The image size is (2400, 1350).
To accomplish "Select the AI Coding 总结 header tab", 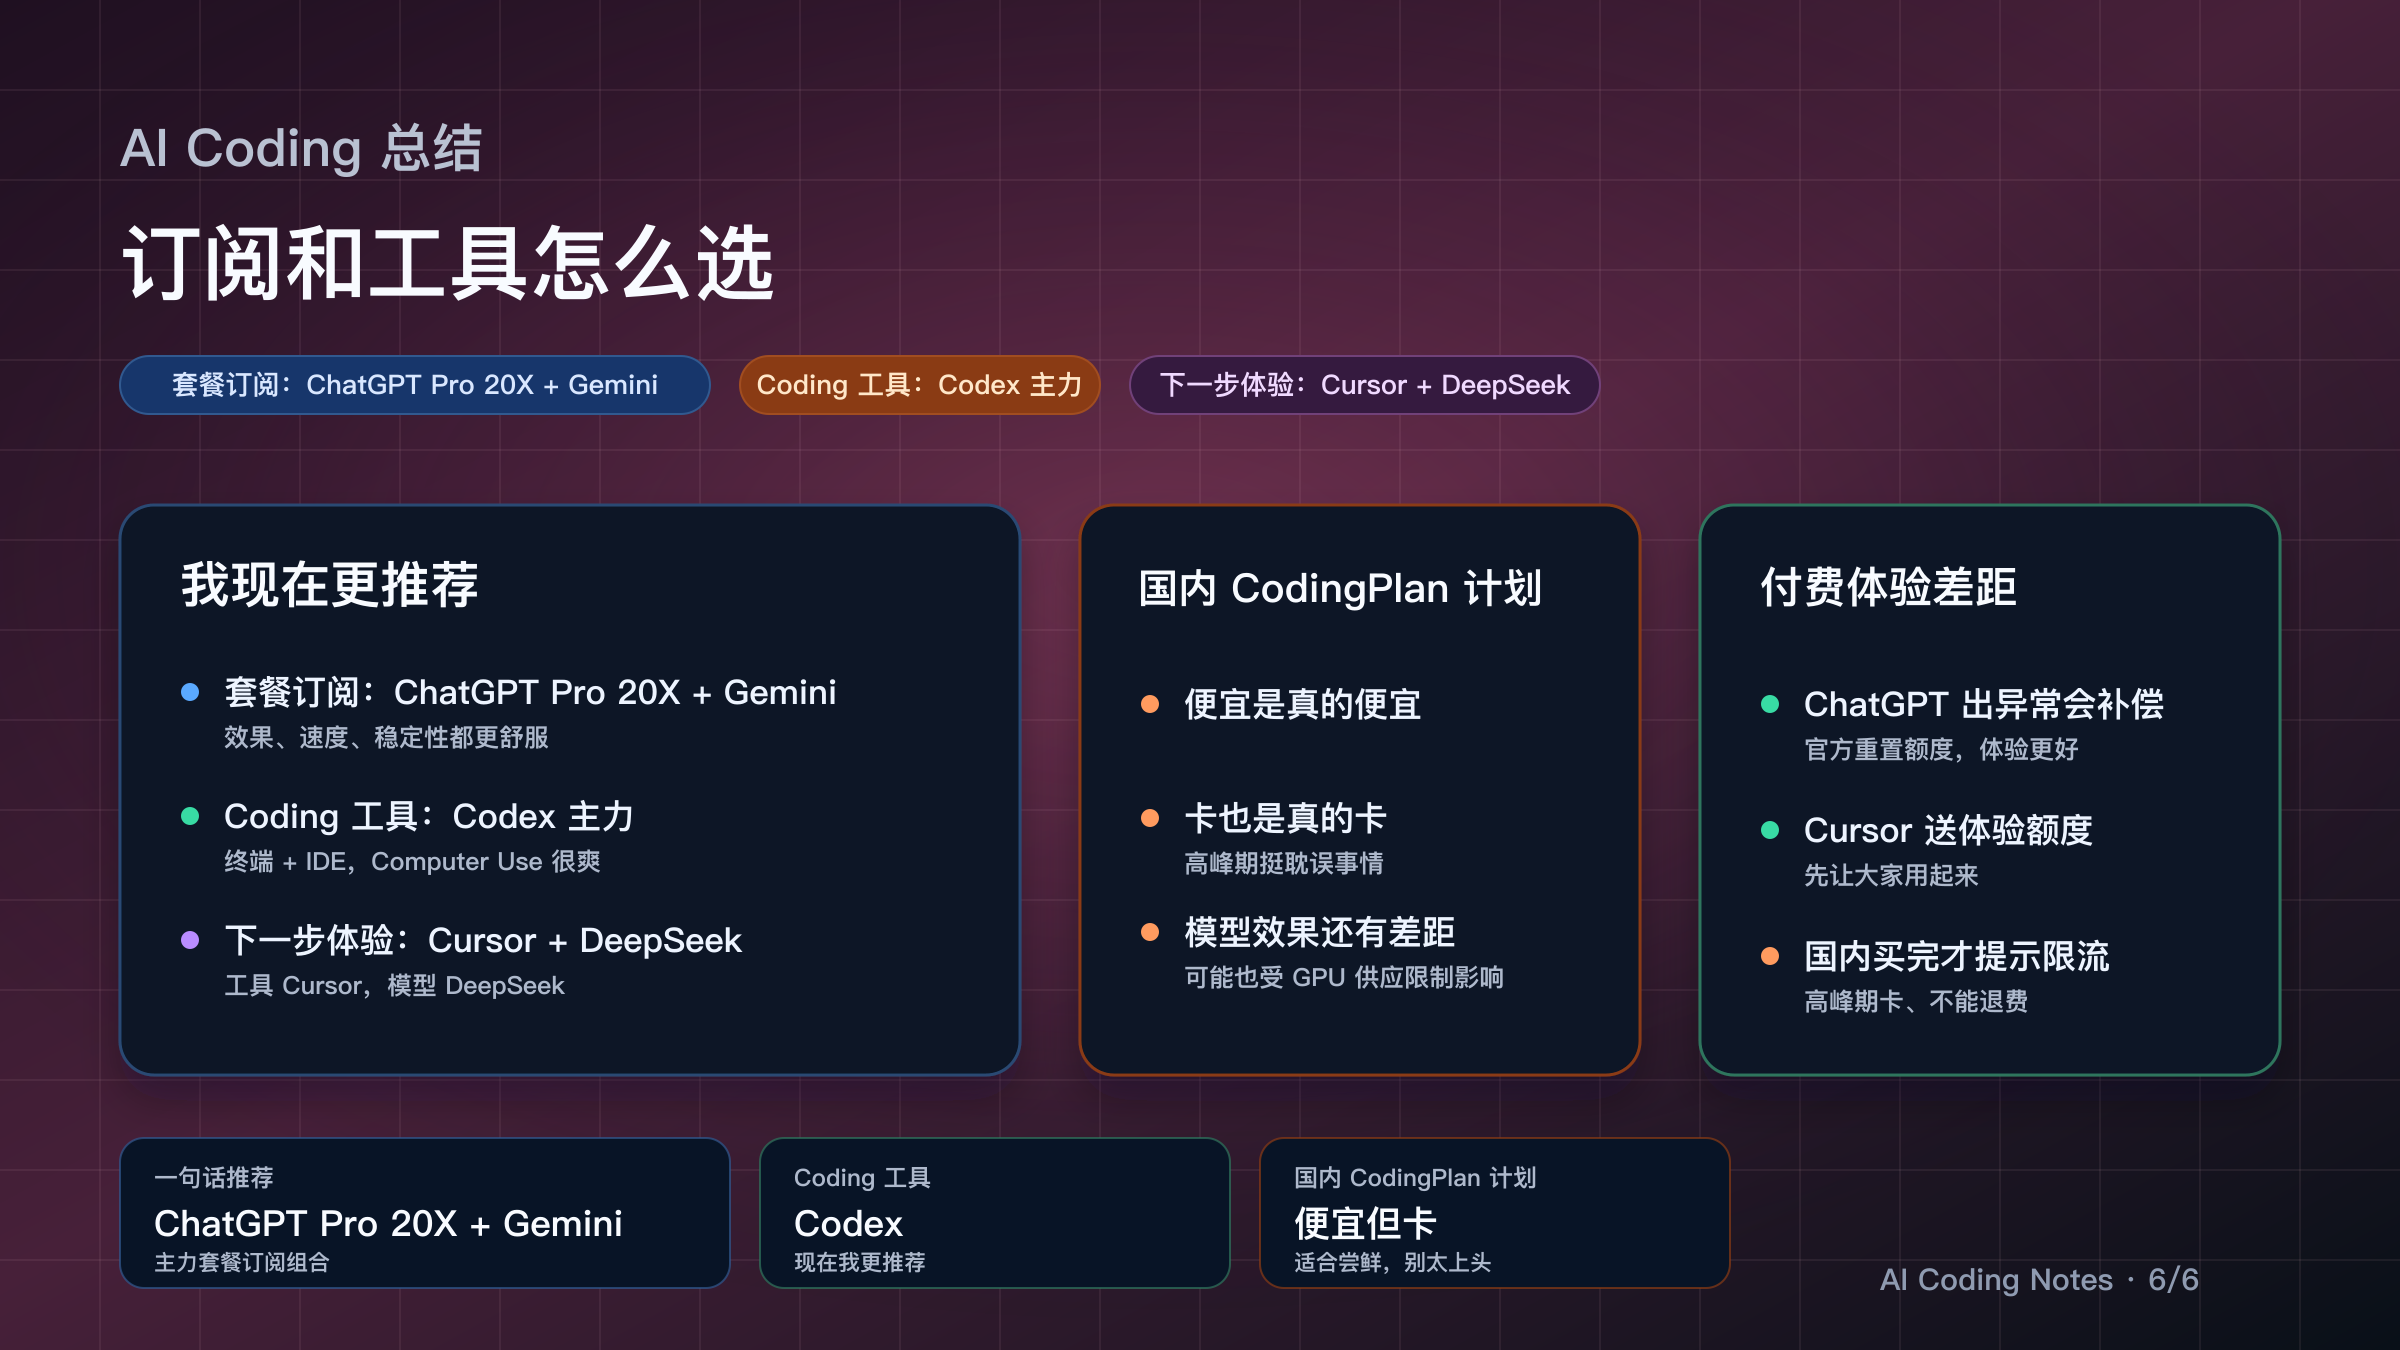I will click(300, 148).
